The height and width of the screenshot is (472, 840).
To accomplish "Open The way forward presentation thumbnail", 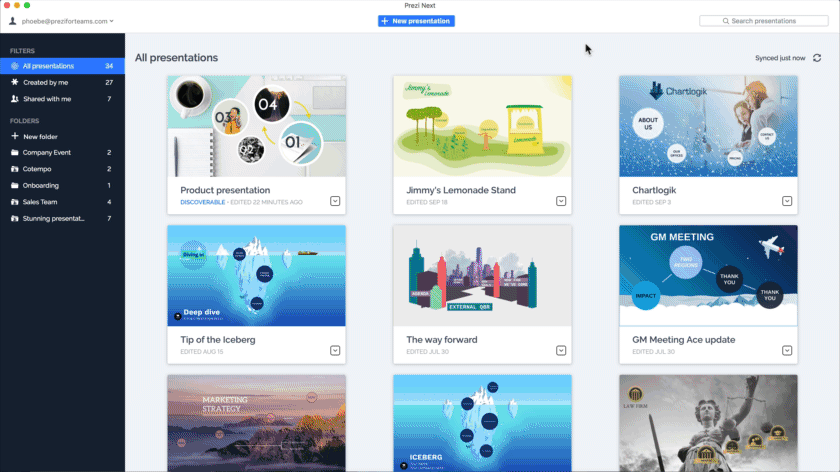I will [x=482, y=275].
